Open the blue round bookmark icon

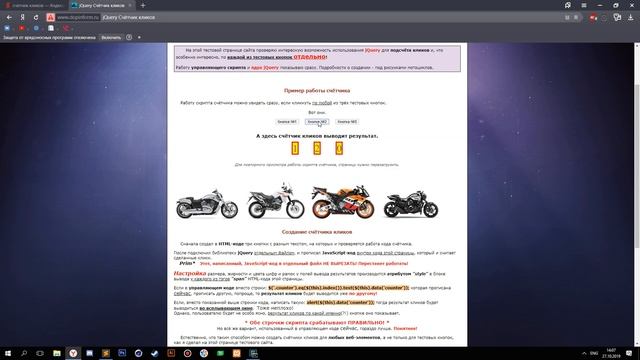[x=36, y=28]
